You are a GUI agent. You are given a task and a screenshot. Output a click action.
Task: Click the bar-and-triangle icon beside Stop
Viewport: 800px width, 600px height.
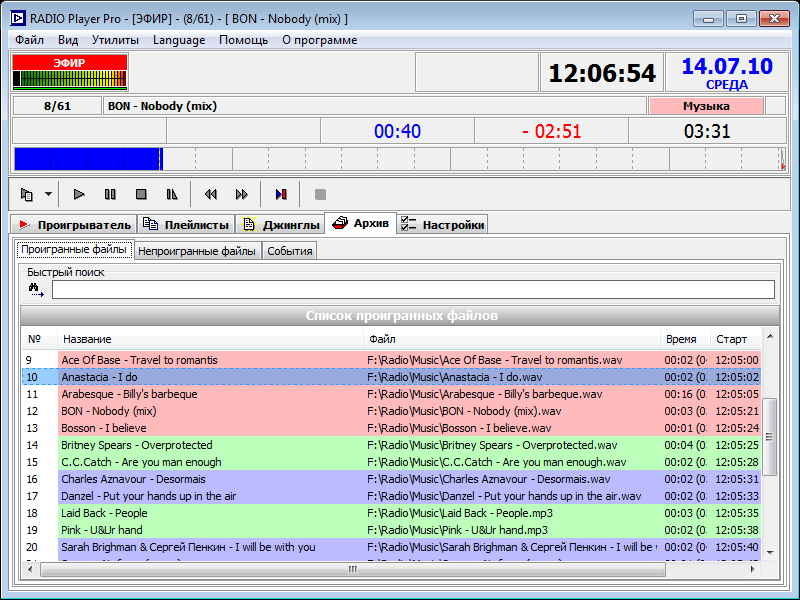172,194
